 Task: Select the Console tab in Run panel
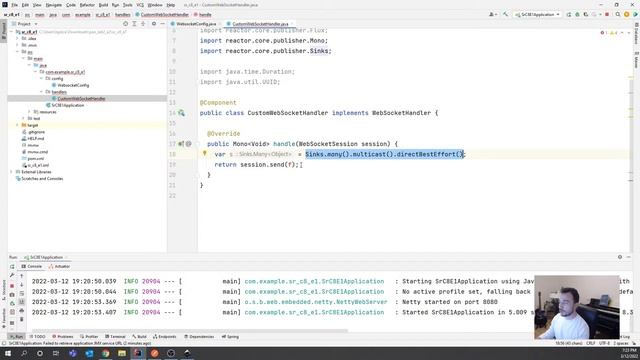tap(32, 266)
